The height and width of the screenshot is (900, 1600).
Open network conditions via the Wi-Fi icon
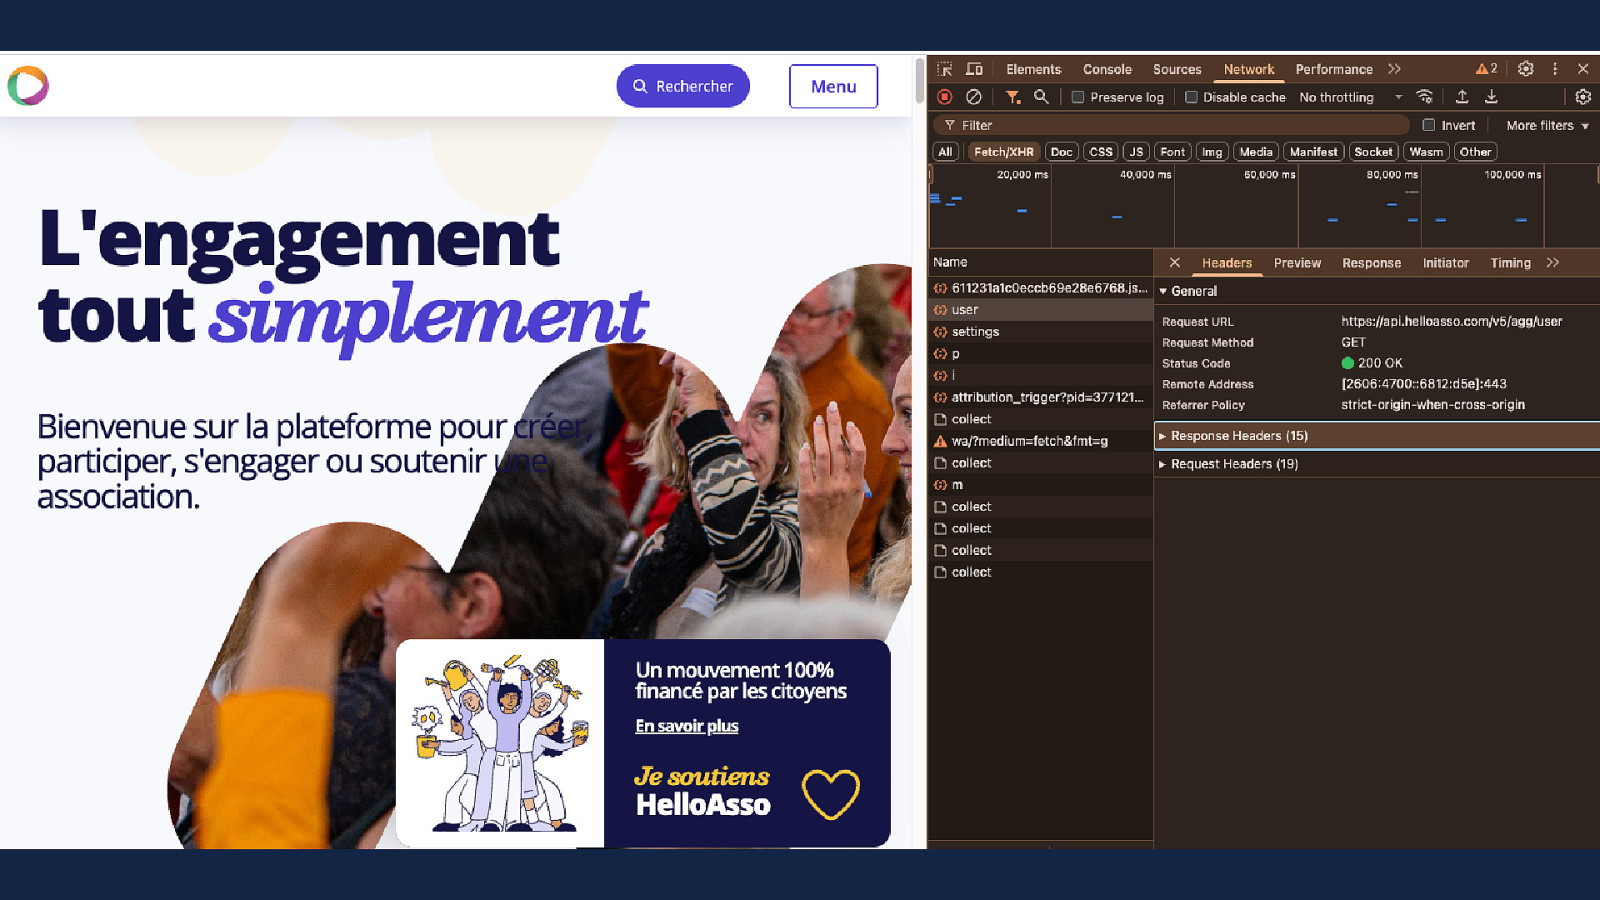click(x=1425, y=97)
